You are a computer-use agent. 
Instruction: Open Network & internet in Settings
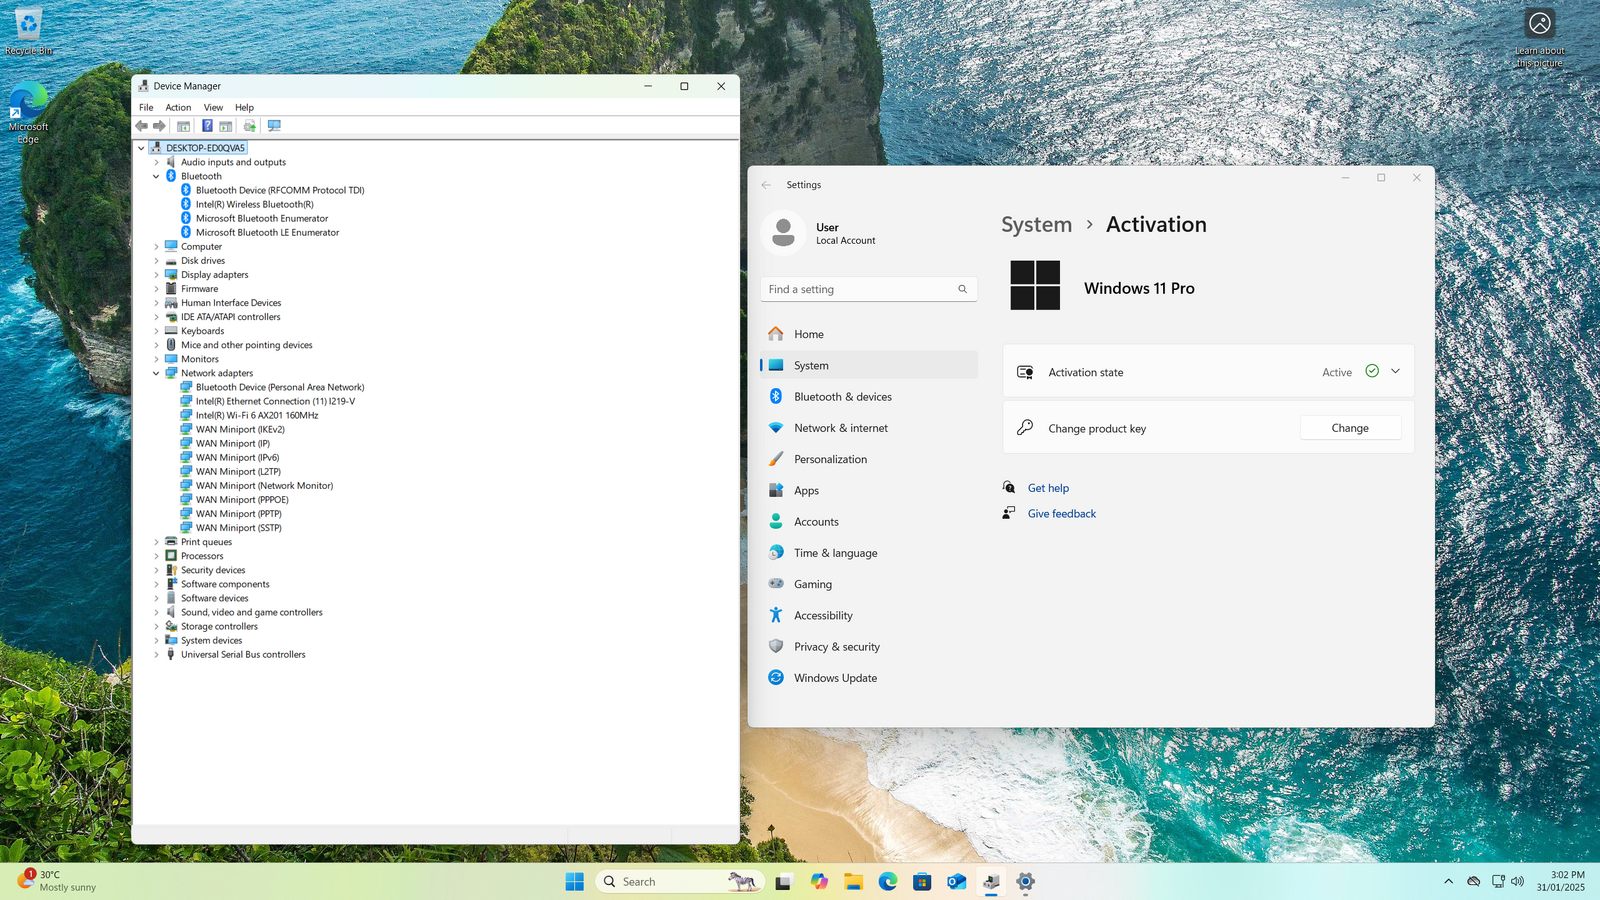869,428
